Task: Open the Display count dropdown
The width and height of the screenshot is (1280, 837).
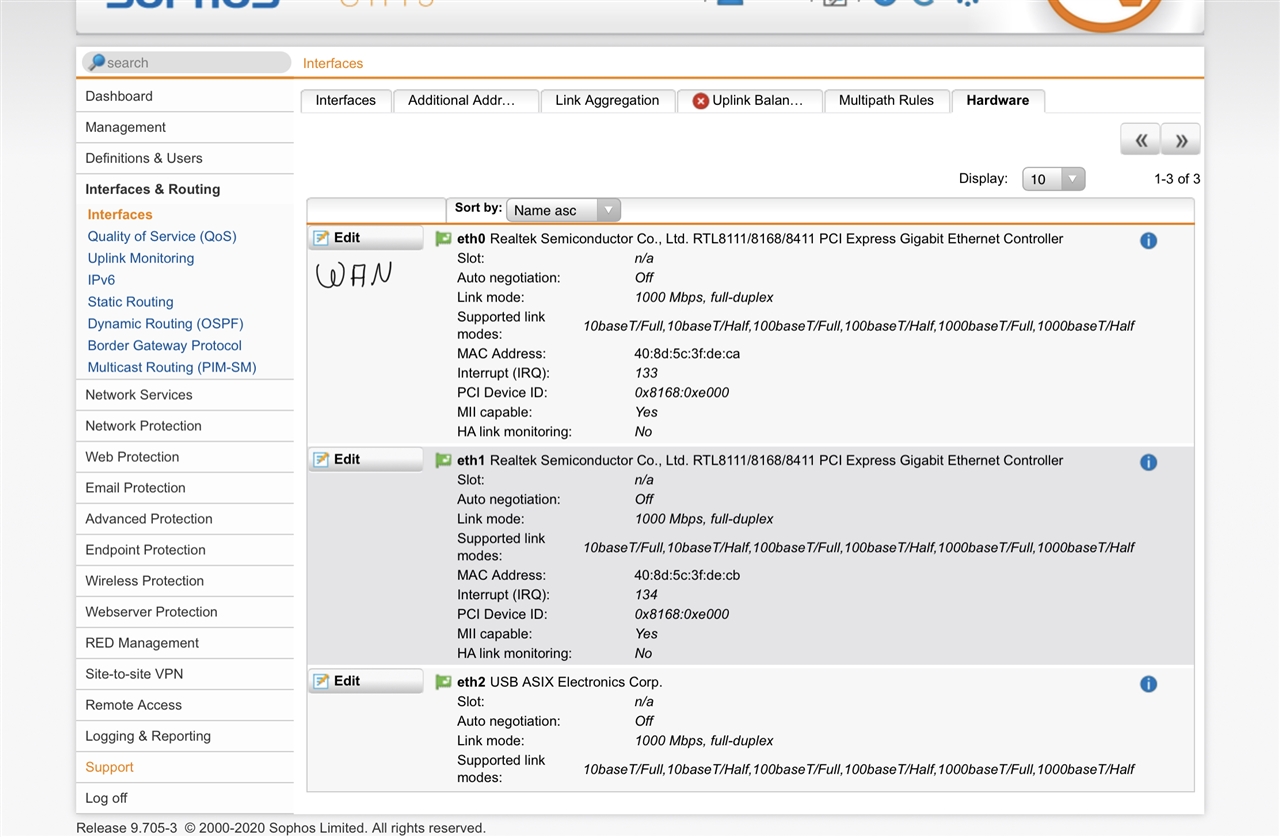Action: [1053, 179]
